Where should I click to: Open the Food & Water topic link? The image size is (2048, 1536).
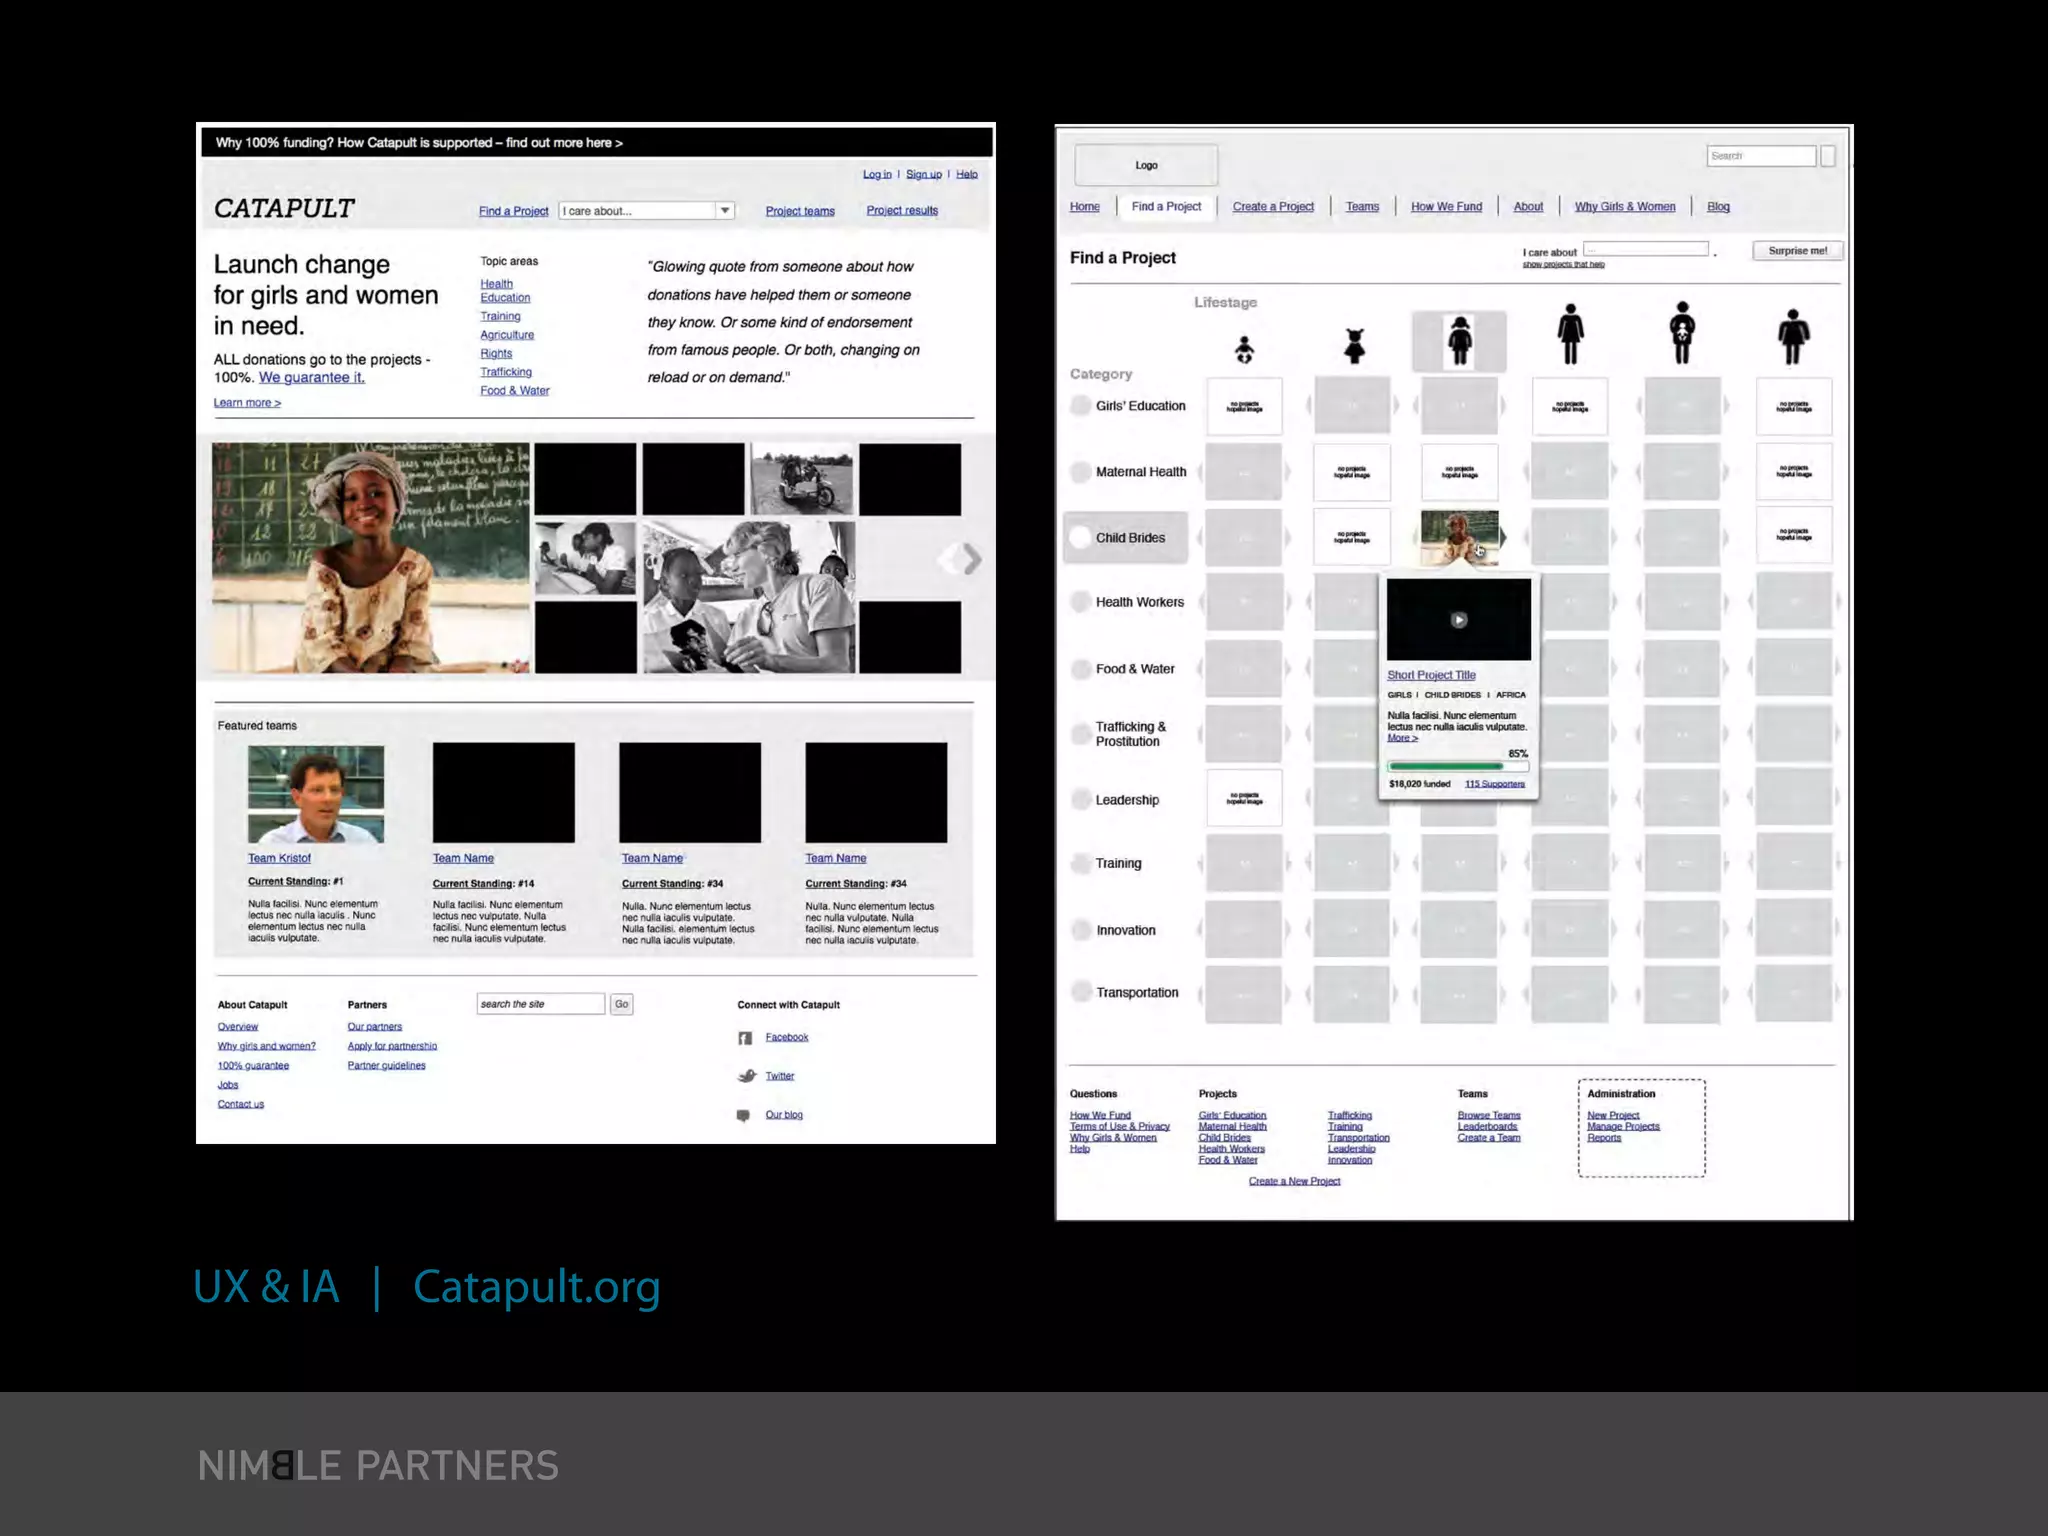pyautogui.click(x=514, y=391)
